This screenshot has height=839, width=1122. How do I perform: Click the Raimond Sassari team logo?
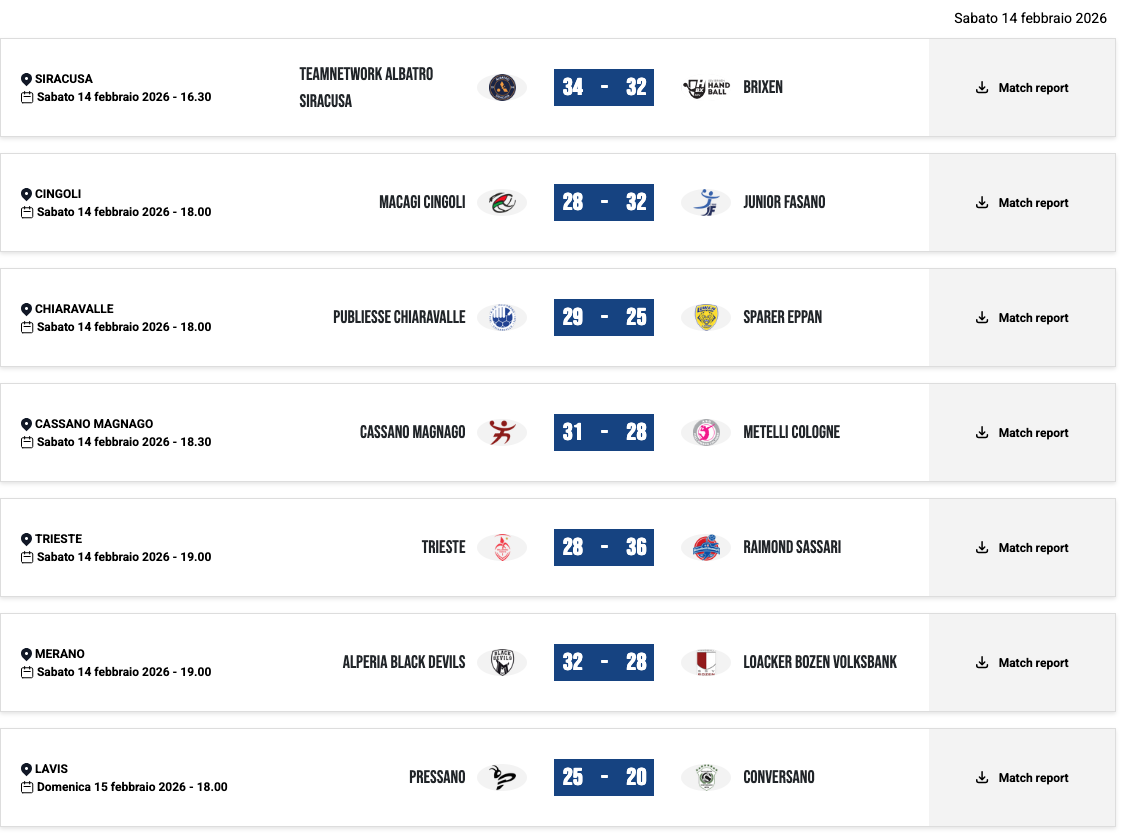[x=706, y=547]
